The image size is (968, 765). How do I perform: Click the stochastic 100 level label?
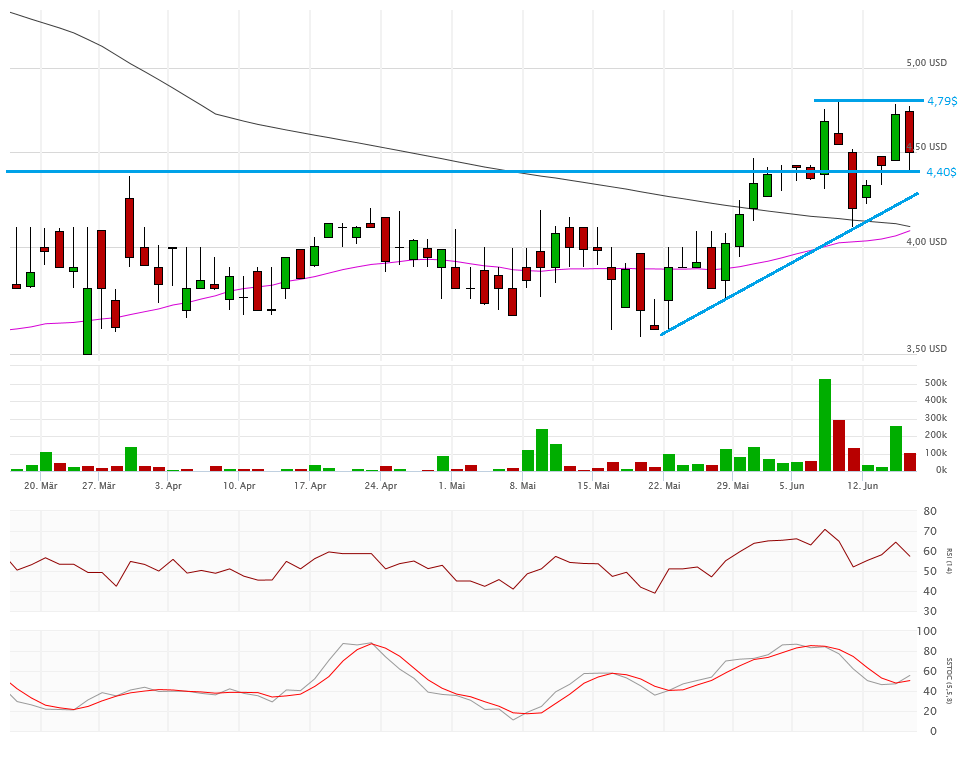[930, 632]
